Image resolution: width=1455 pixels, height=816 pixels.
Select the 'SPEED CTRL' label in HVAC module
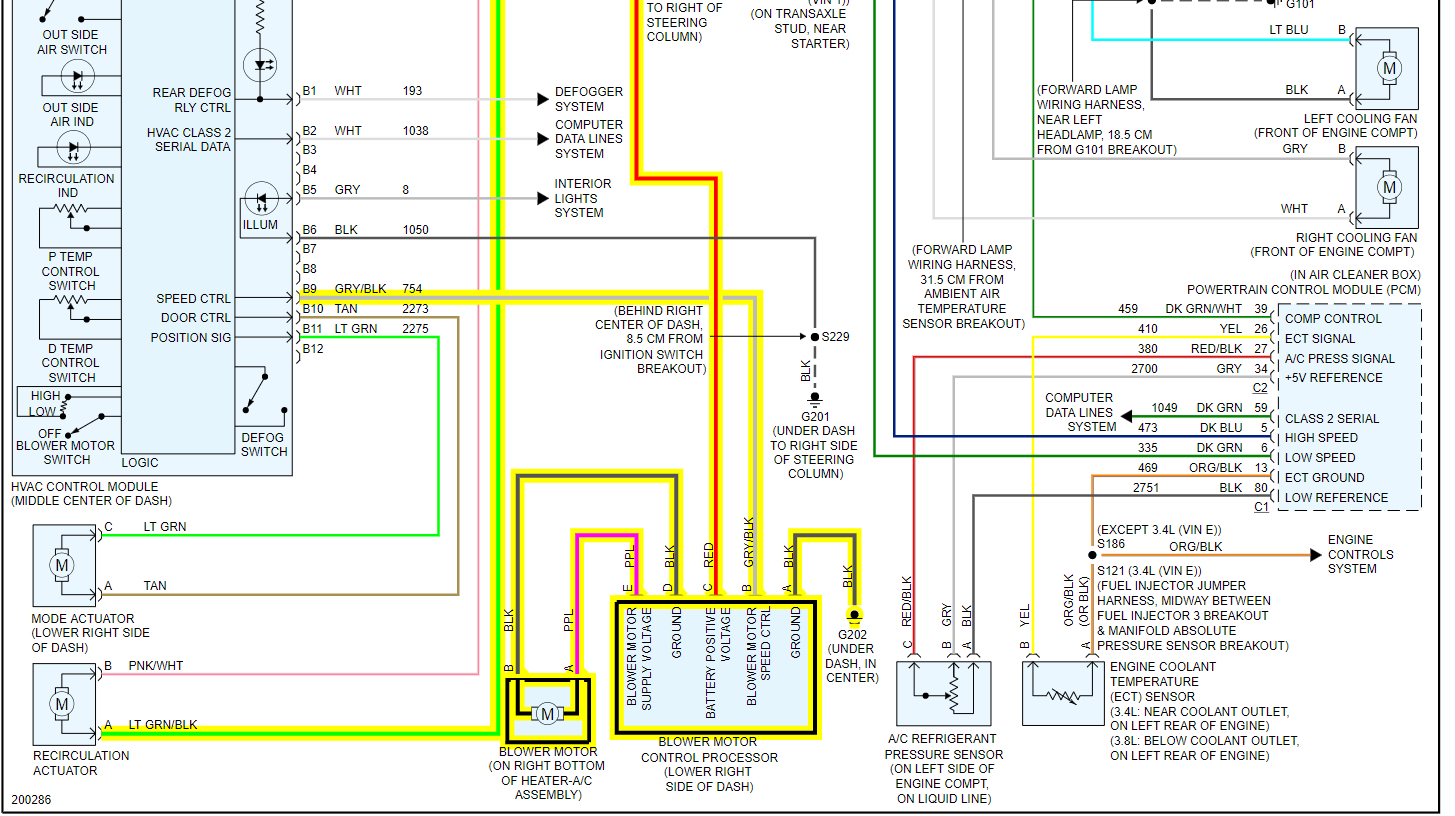(x=193, y=298)
